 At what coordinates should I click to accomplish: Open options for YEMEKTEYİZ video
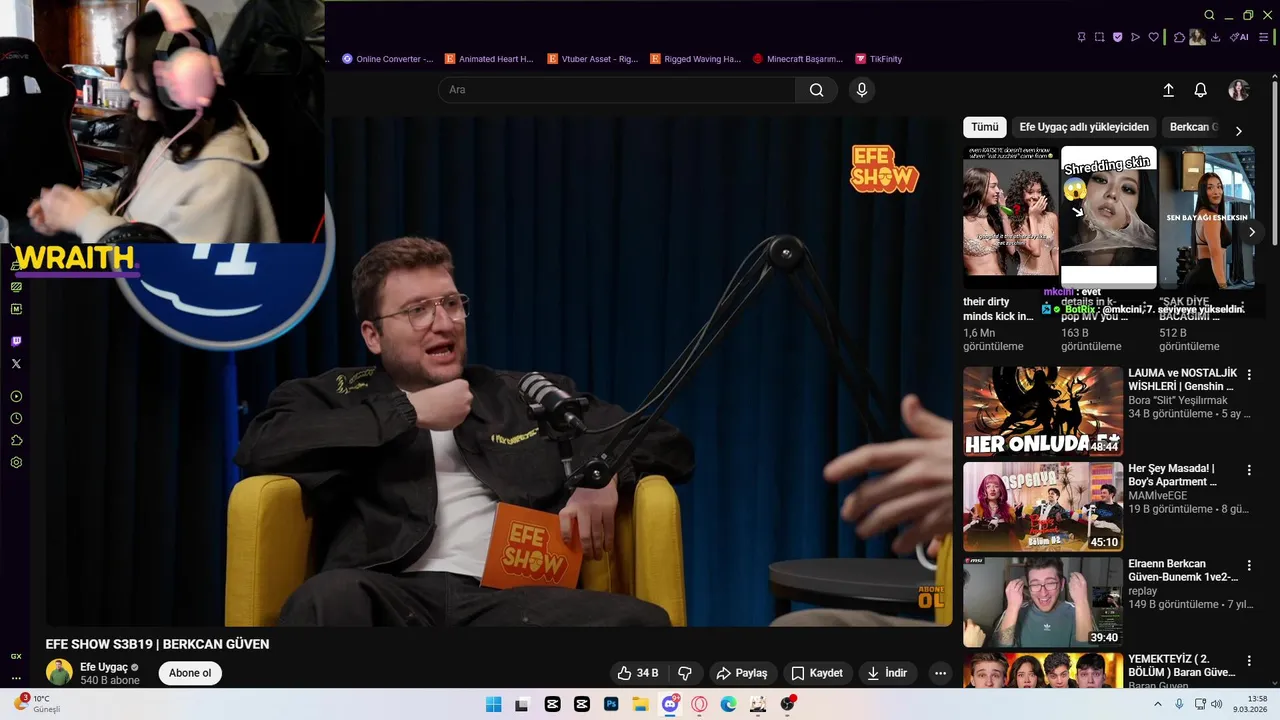[x=1249, y=661]
